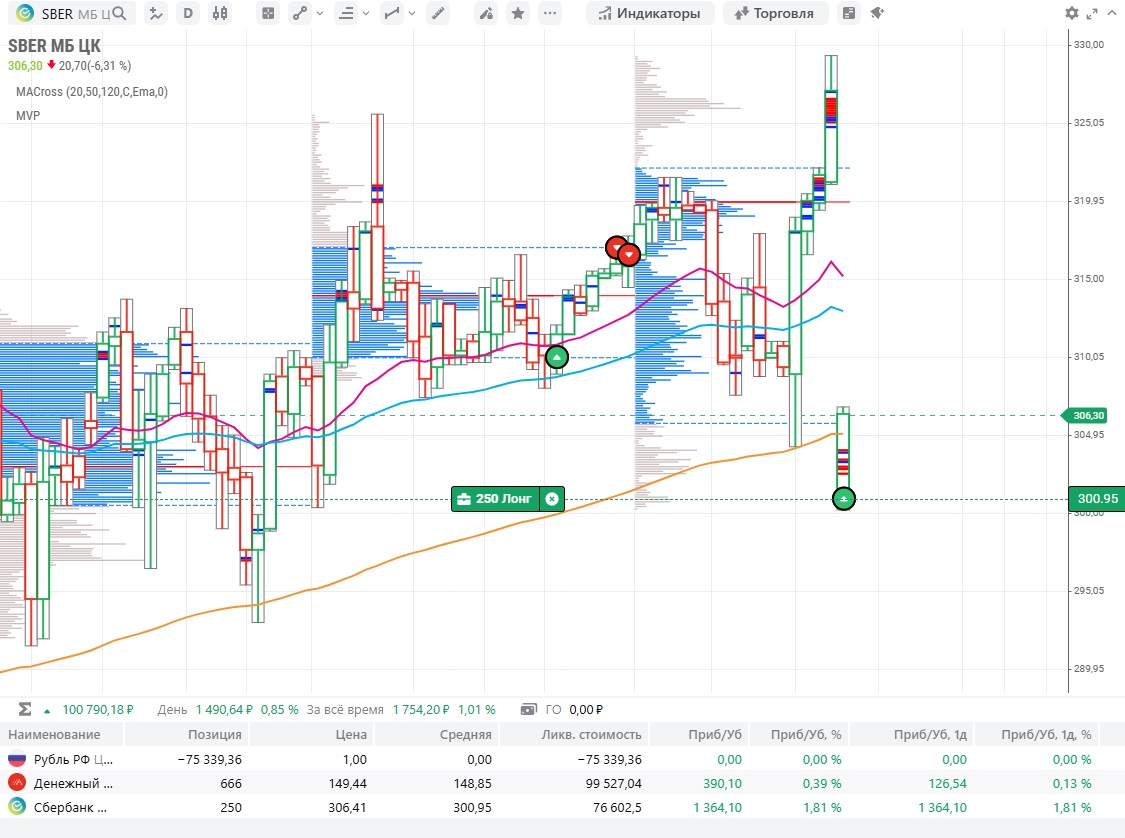Select the MACross indicator legend

coord(92,92)
